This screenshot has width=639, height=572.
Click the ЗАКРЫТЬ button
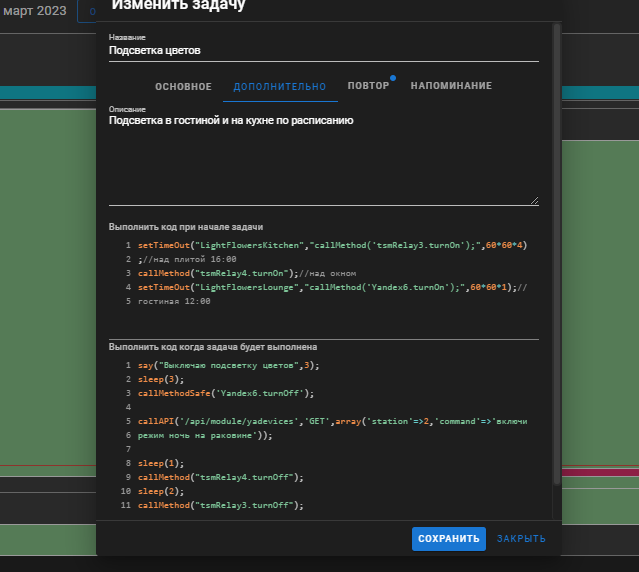(521, 539)
